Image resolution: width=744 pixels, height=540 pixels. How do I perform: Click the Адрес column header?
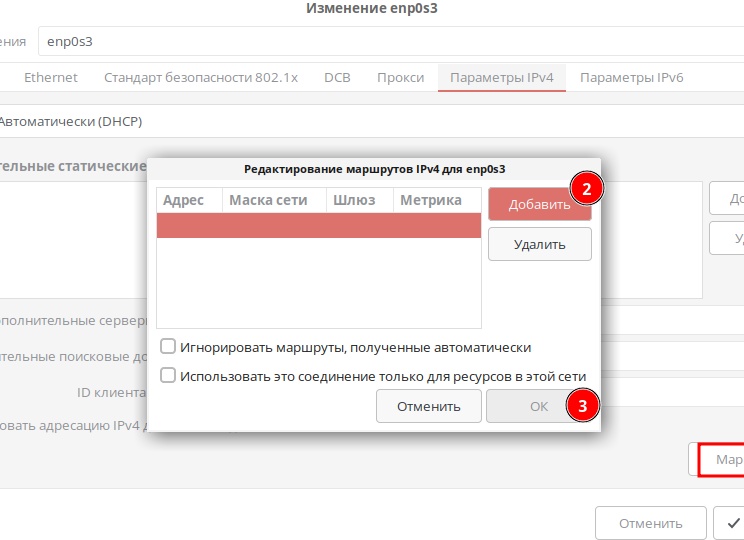pyautogui.click(x=189, y=200)
